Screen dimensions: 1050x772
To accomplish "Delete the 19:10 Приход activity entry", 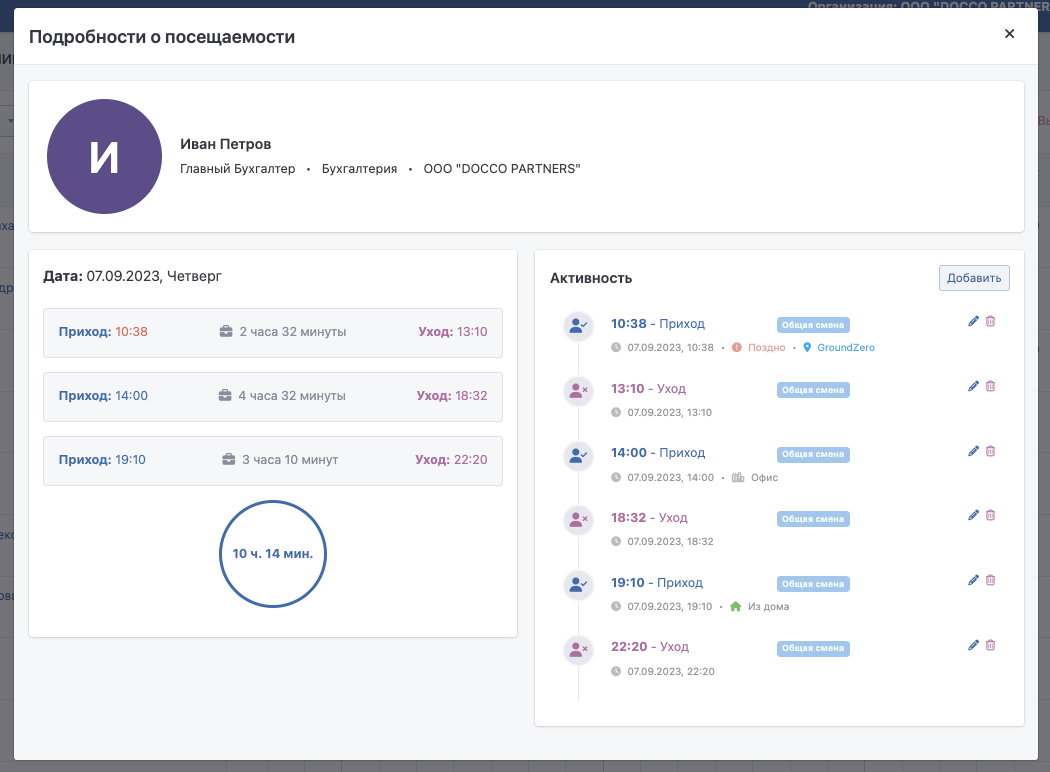I will click(x=990, y=581).
